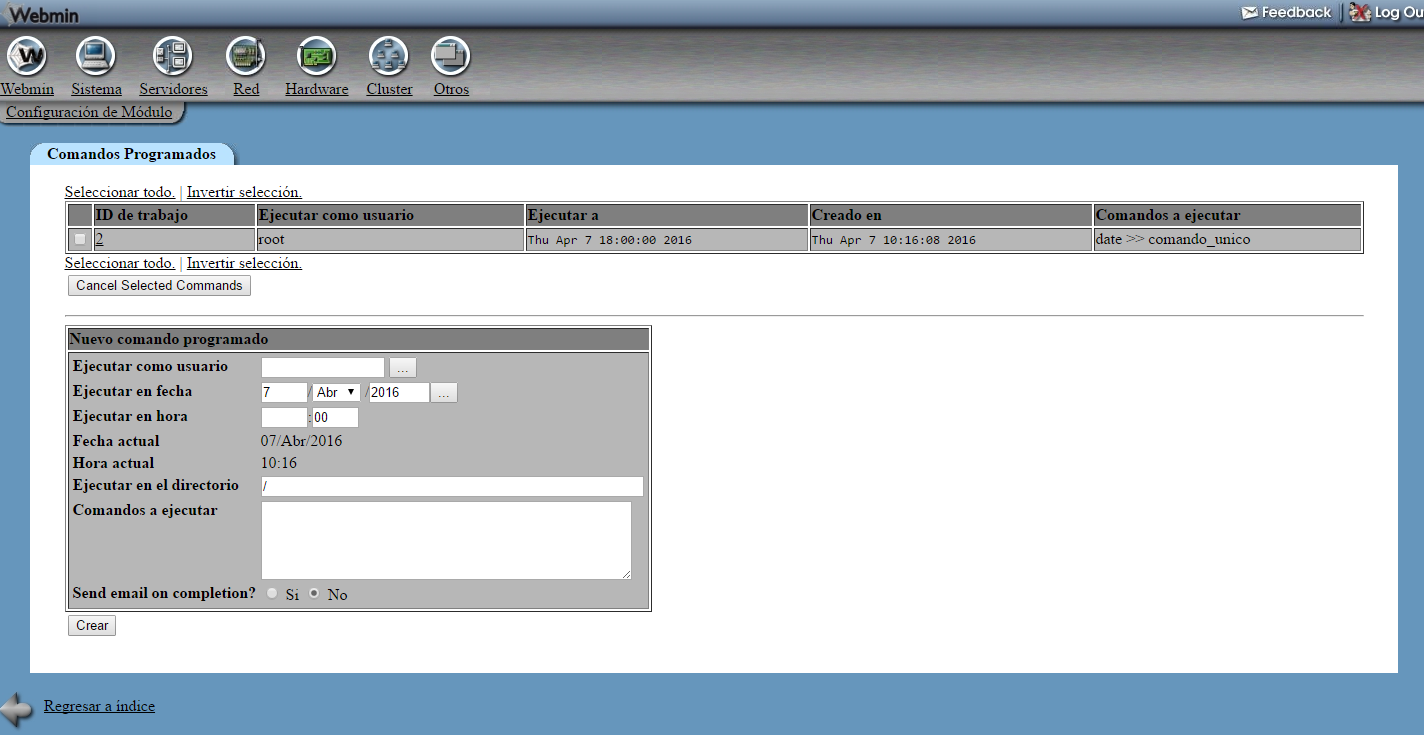This screenshot has width=1424, height=735.
Task: Expand the month dropdown showing Abr
Action: point(337,393)
